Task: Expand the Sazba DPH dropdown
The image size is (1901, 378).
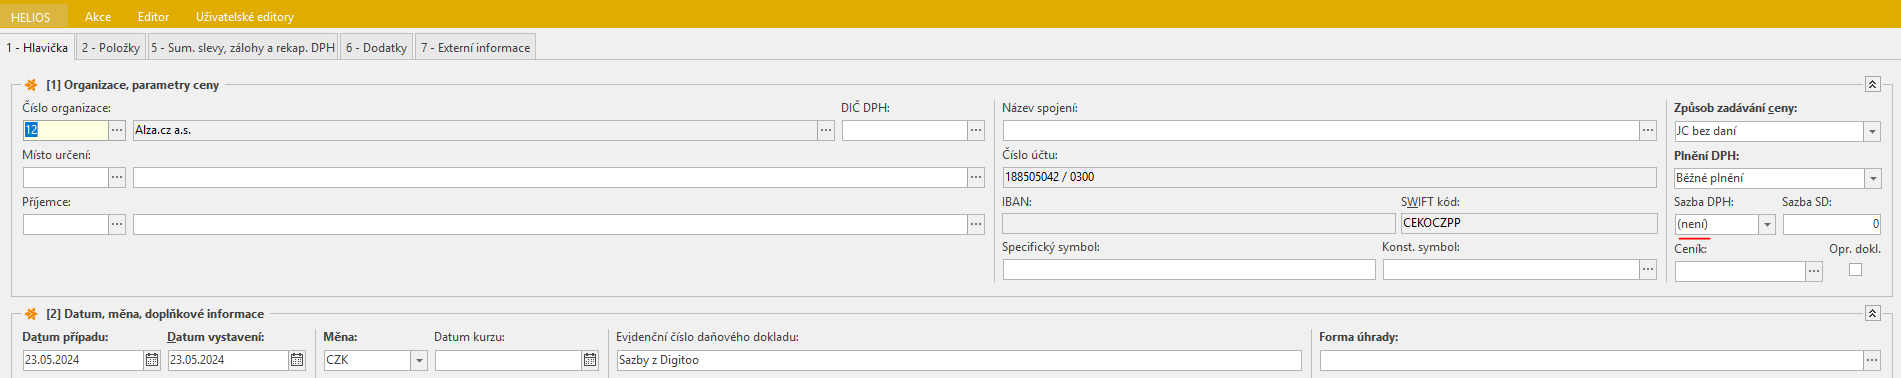Action: click(x=1767, y=224)
